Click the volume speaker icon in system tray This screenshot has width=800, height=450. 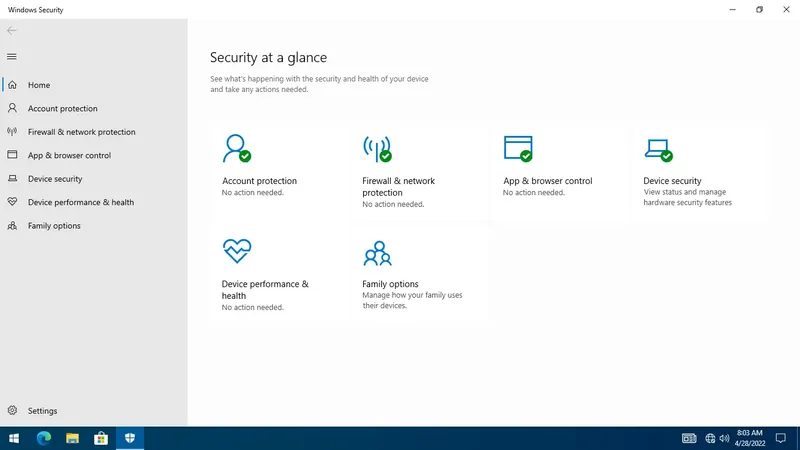click(724, 438)
